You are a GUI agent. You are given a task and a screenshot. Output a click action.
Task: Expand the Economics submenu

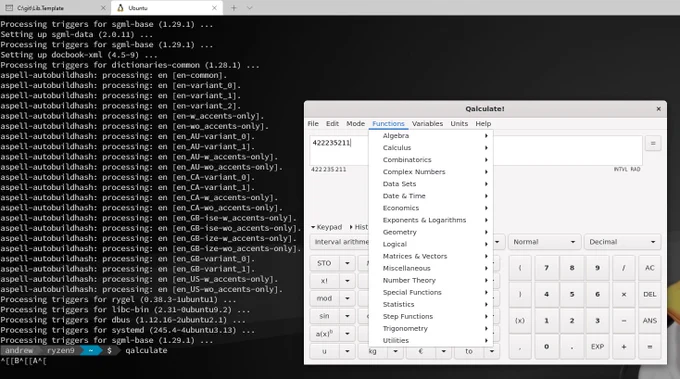(431, 208)
